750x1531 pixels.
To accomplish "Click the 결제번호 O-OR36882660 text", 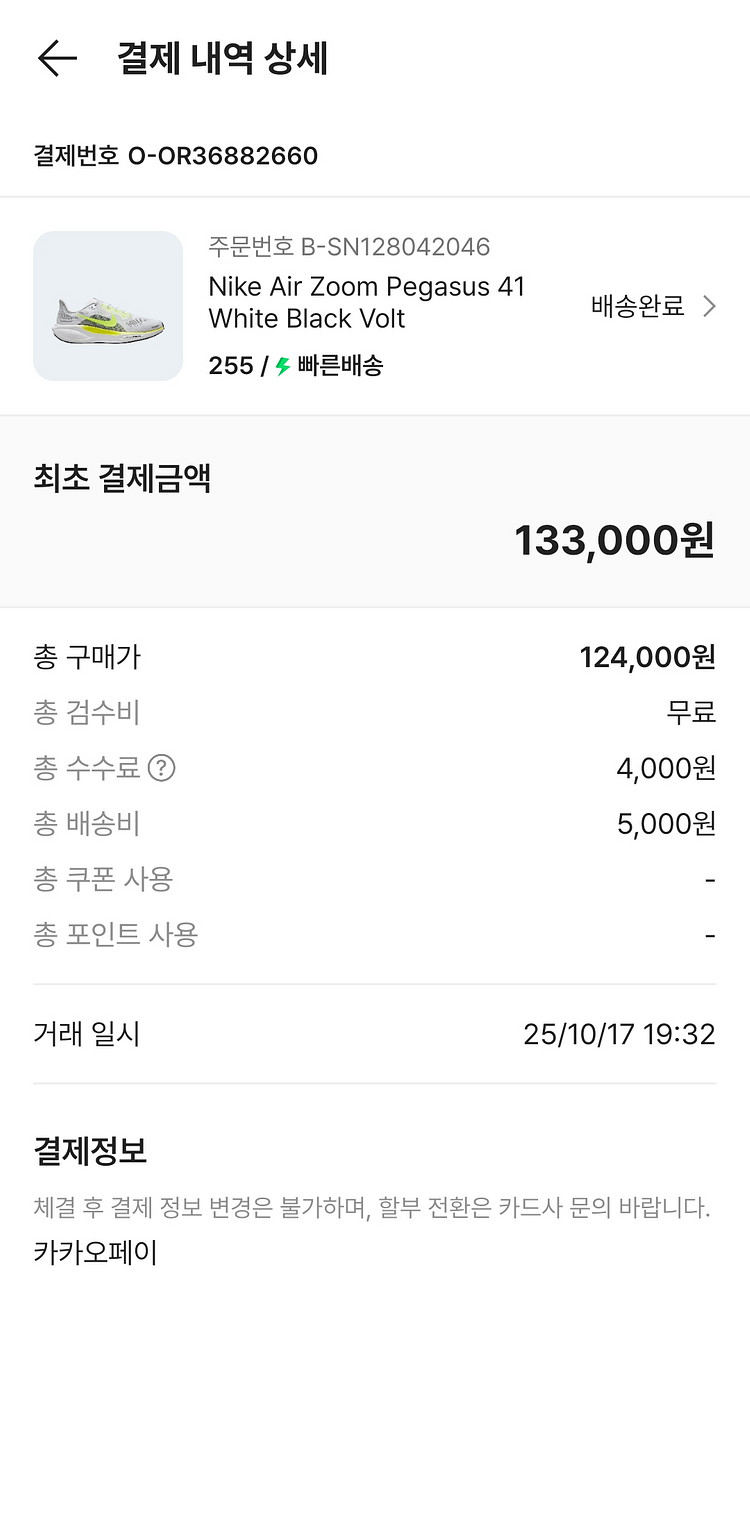I will point(176,156).
